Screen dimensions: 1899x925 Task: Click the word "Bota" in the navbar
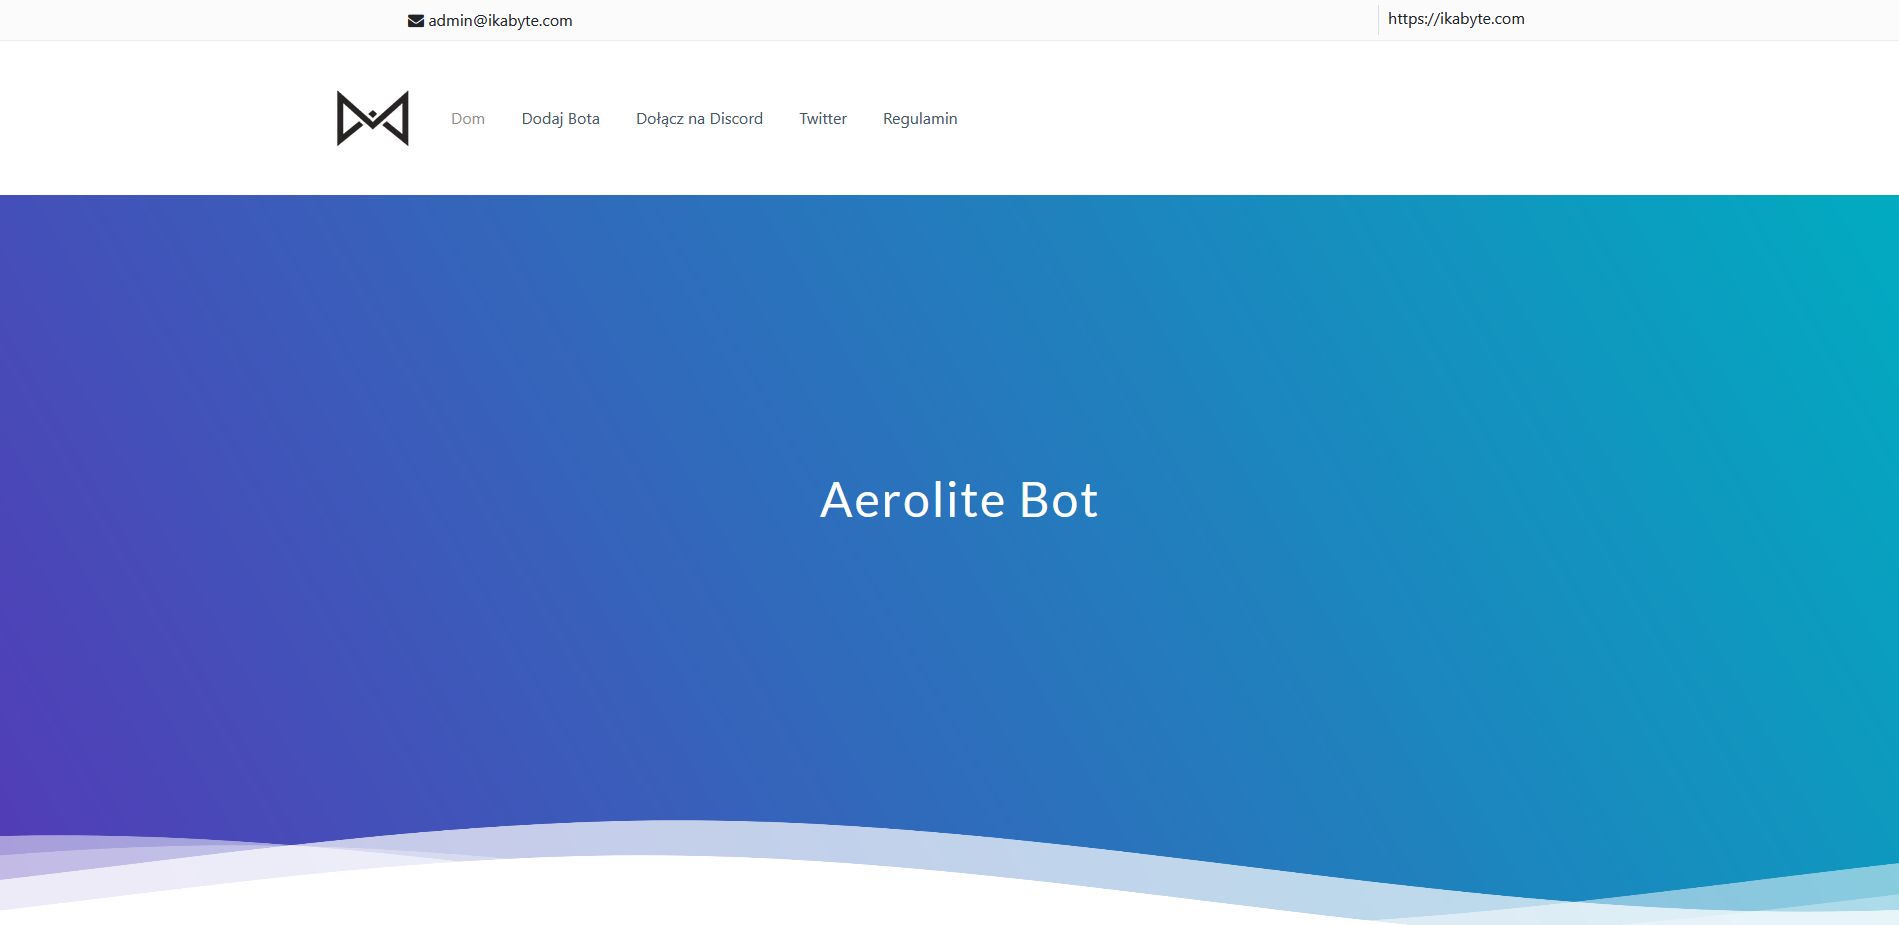click(x=584, y=119)
